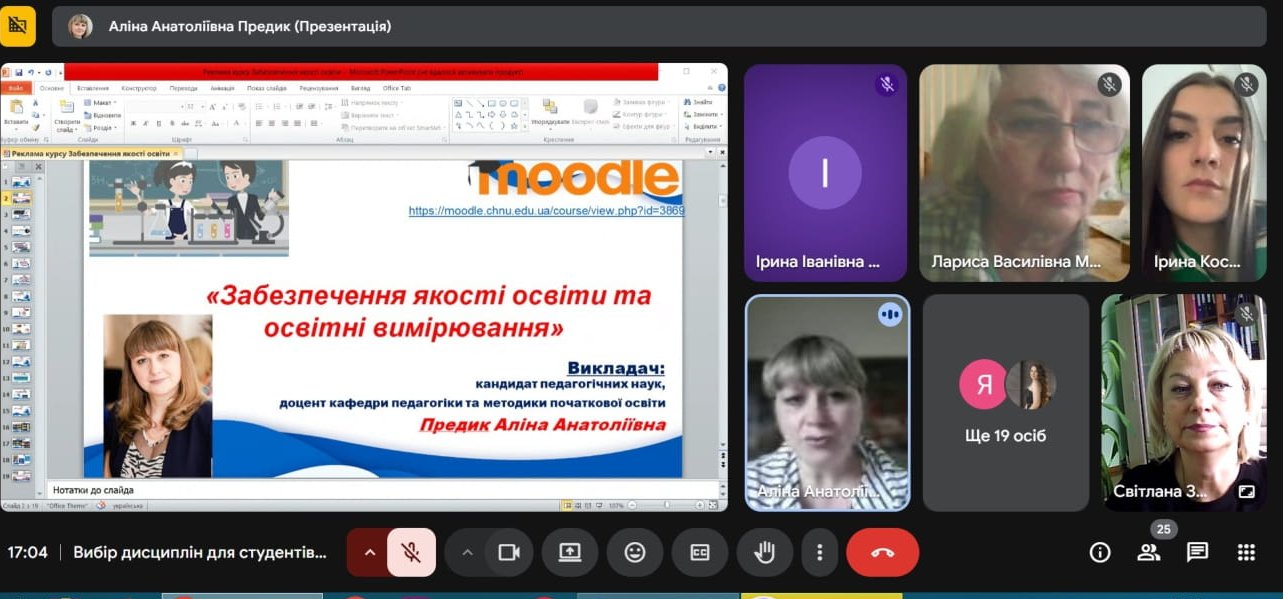Click the Undo icon in Quick Access toolbar
Viewport: 1287px width, 599px height.
click(31, 72)
